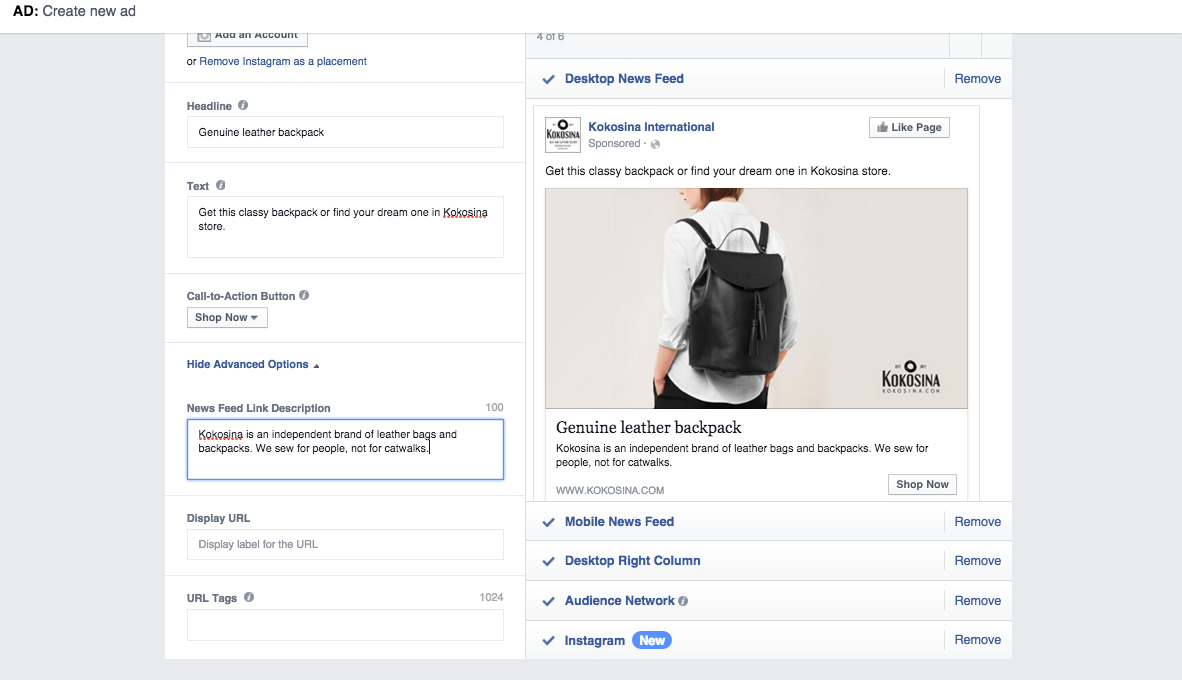This screenshot has width=1182, height=680.
Task: Expand the Desktop Right Column preview
Action: click(x=632, y=561)
